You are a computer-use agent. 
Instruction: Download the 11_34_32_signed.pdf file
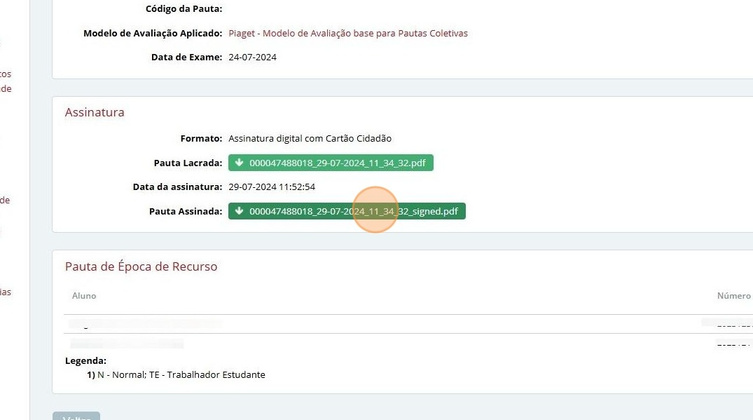pyautogui.click(x=347, y=211)
